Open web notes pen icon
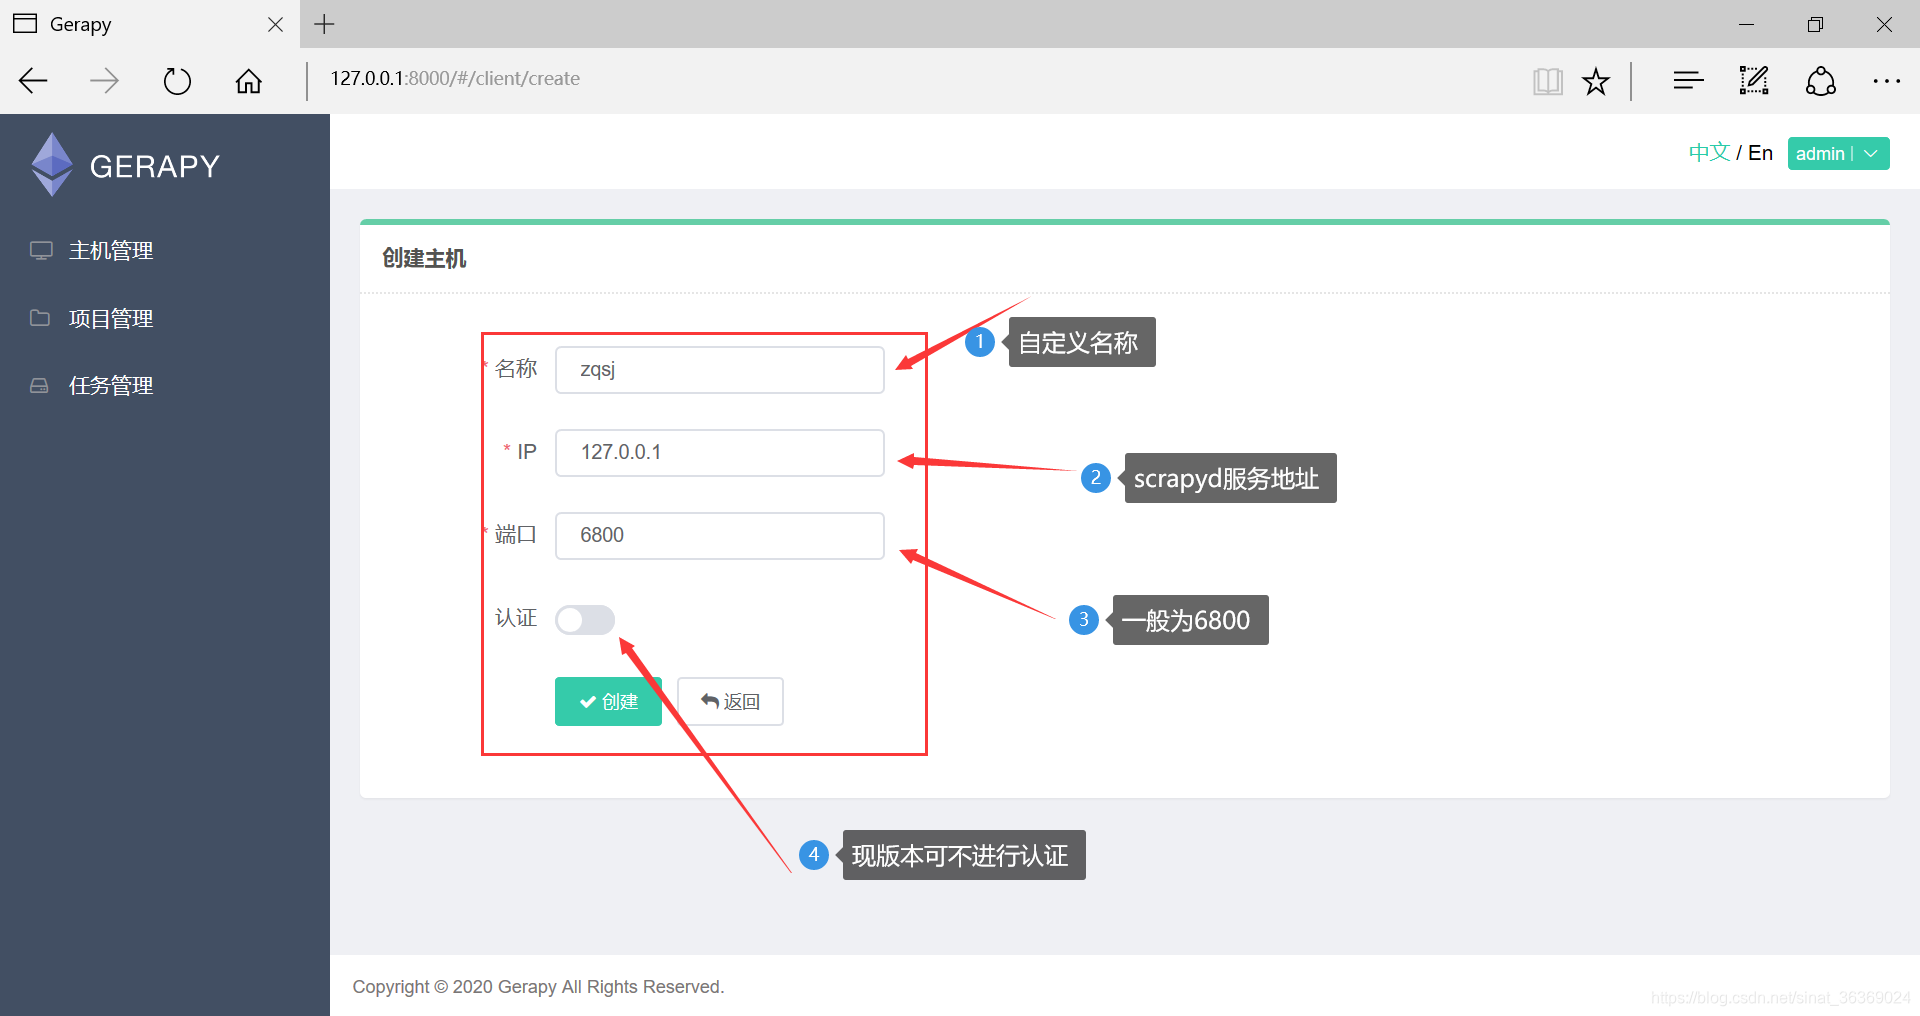 click(1754, 80)
